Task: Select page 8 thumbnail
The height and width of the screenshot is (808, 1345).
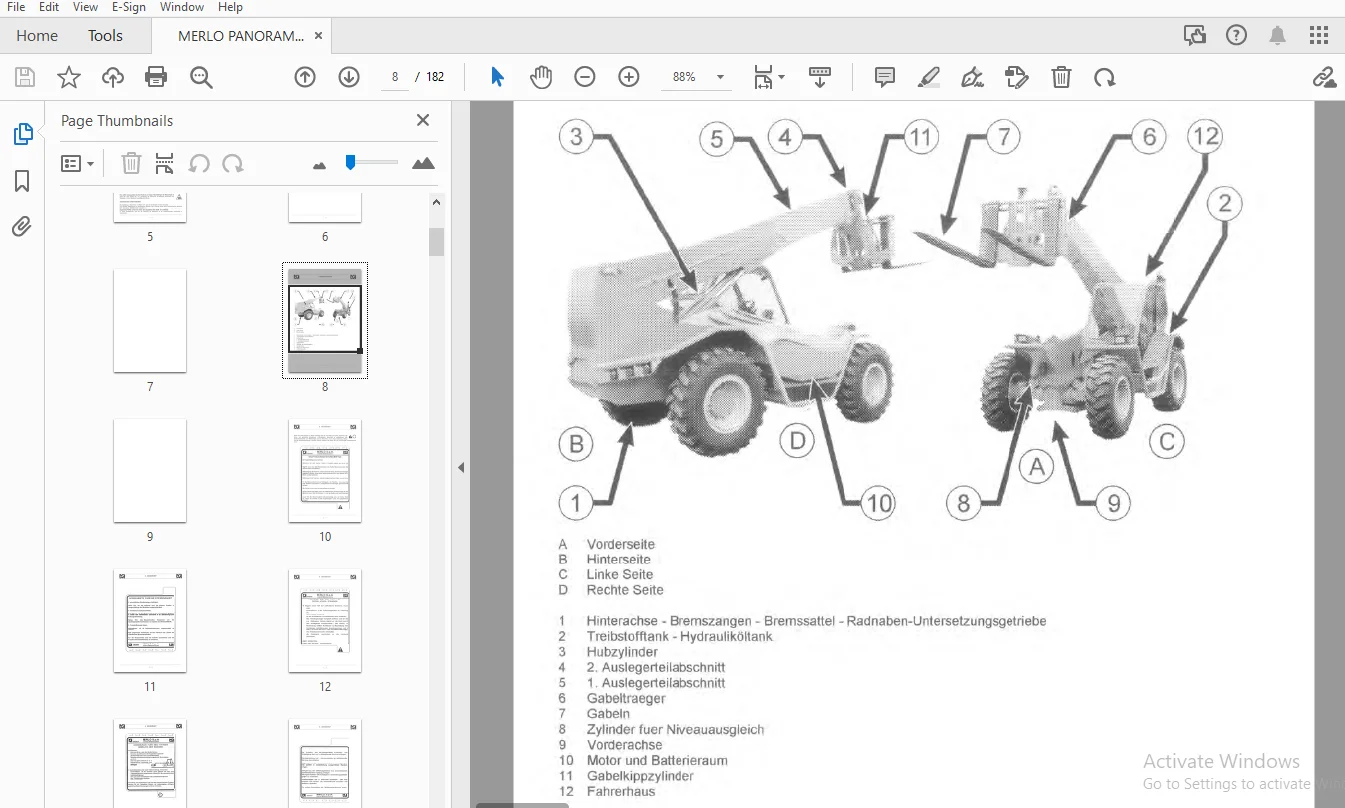Action: pyautogui.click(x=325, y=320)
